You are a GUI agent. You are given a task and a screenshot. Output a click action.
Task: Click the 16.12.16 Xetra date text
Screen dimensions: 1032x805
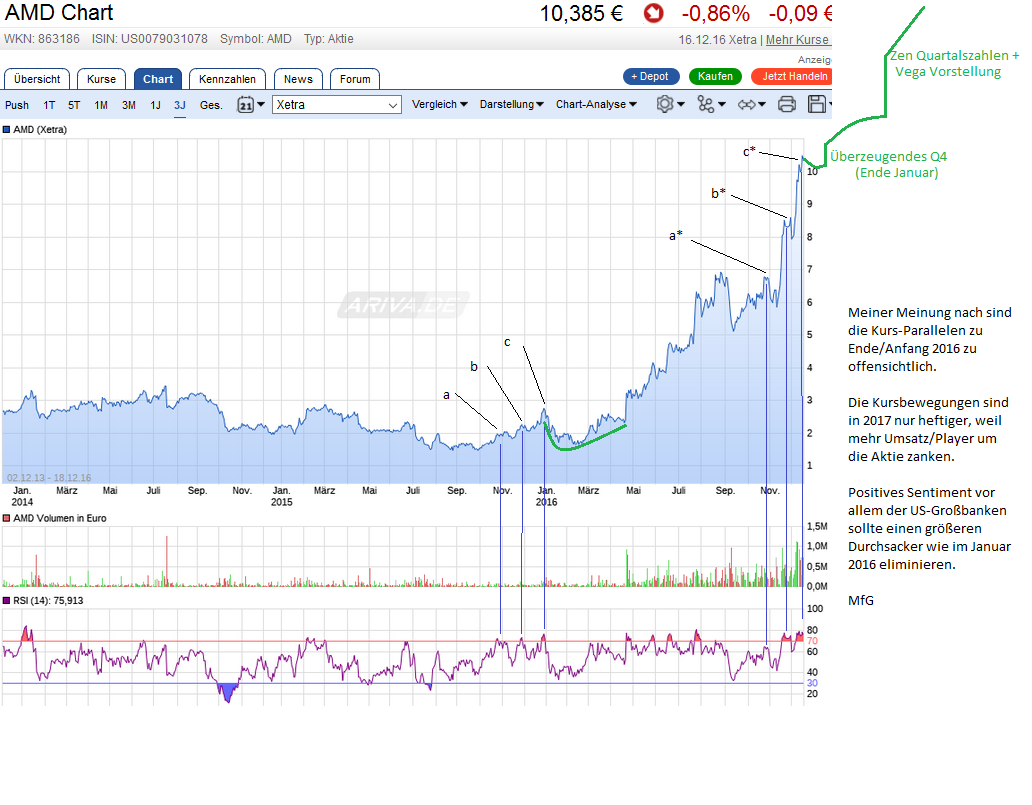coord(717,39)
